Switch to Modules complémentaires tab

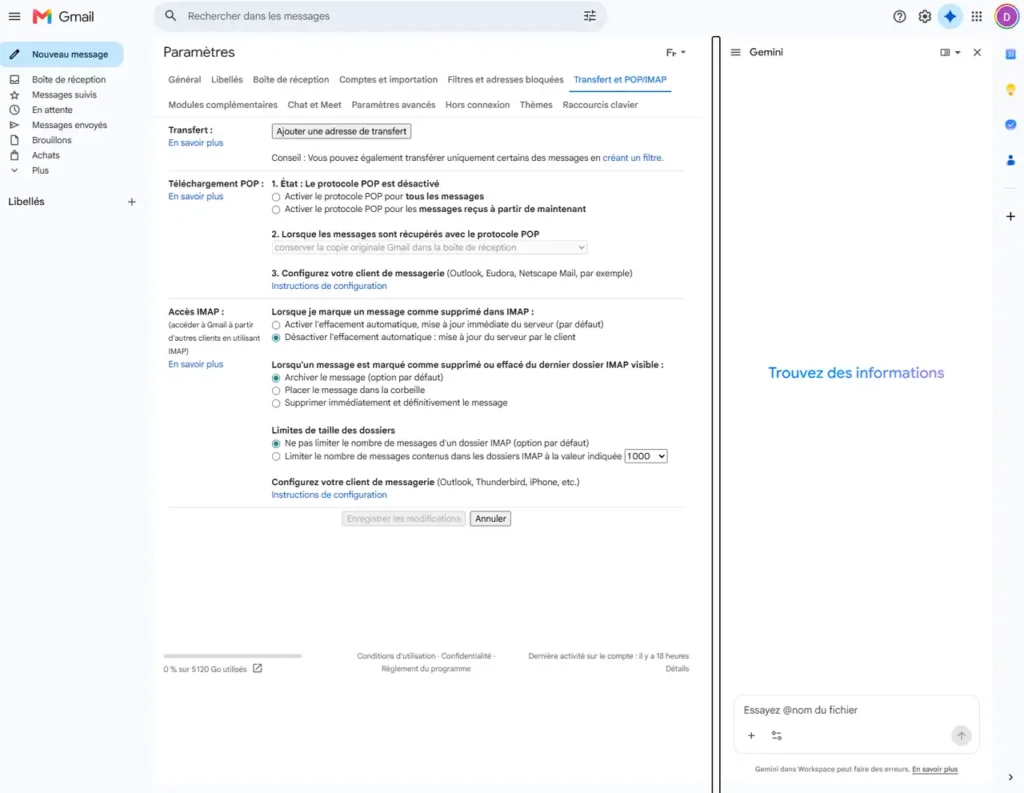pyautogui.click(x=223, y=105)
